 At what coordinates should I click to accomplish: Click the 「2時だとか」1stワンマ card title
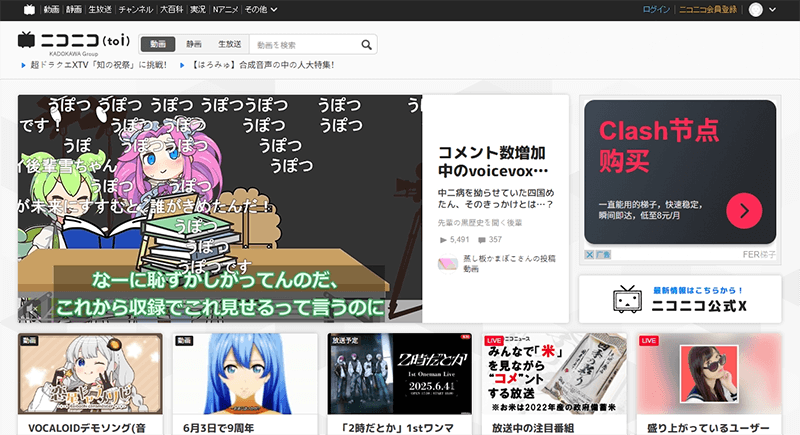pyautogui.click(x=397, y=428)
